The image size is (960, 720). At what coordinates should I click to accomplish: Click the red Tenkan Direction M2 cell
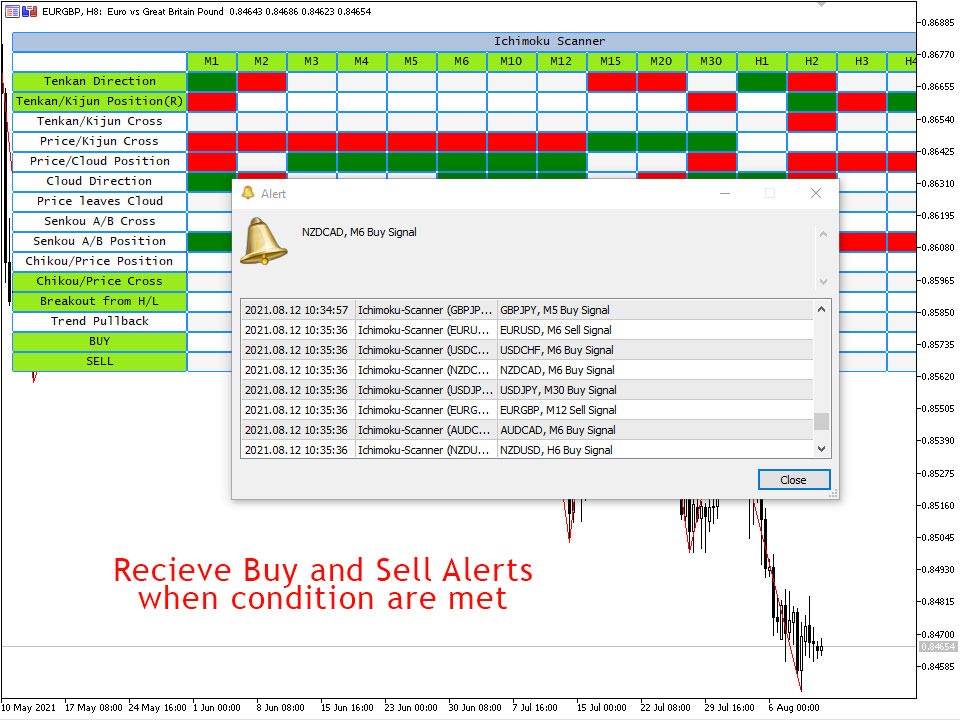[262, 82]
